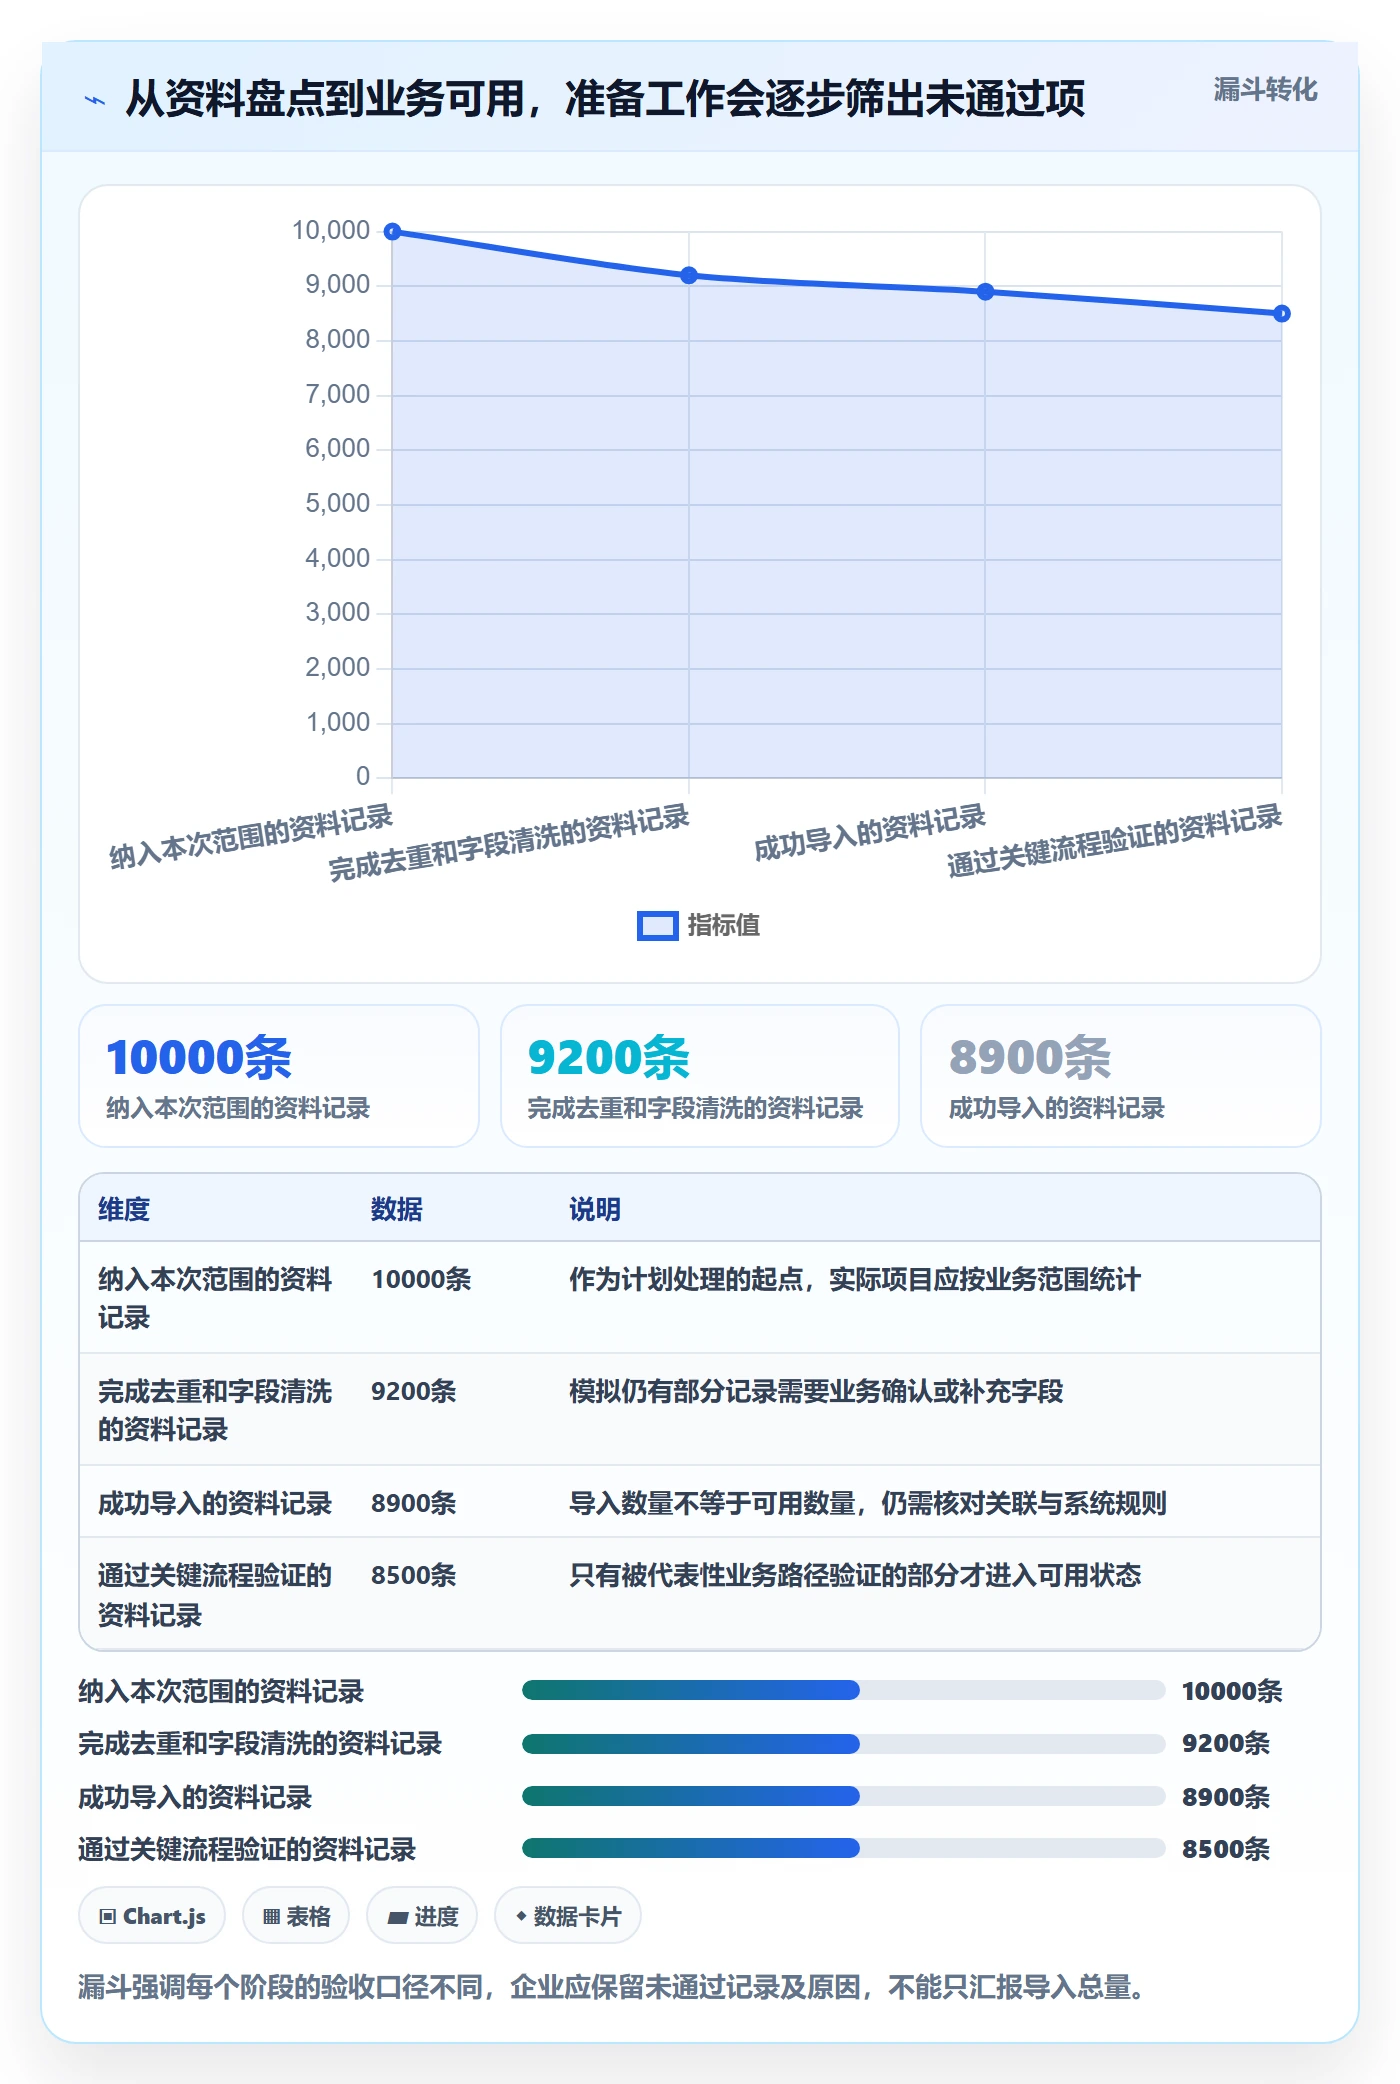Select the chart data point for 成功导入的资料记录
1400x2084 pixels.
985,292
